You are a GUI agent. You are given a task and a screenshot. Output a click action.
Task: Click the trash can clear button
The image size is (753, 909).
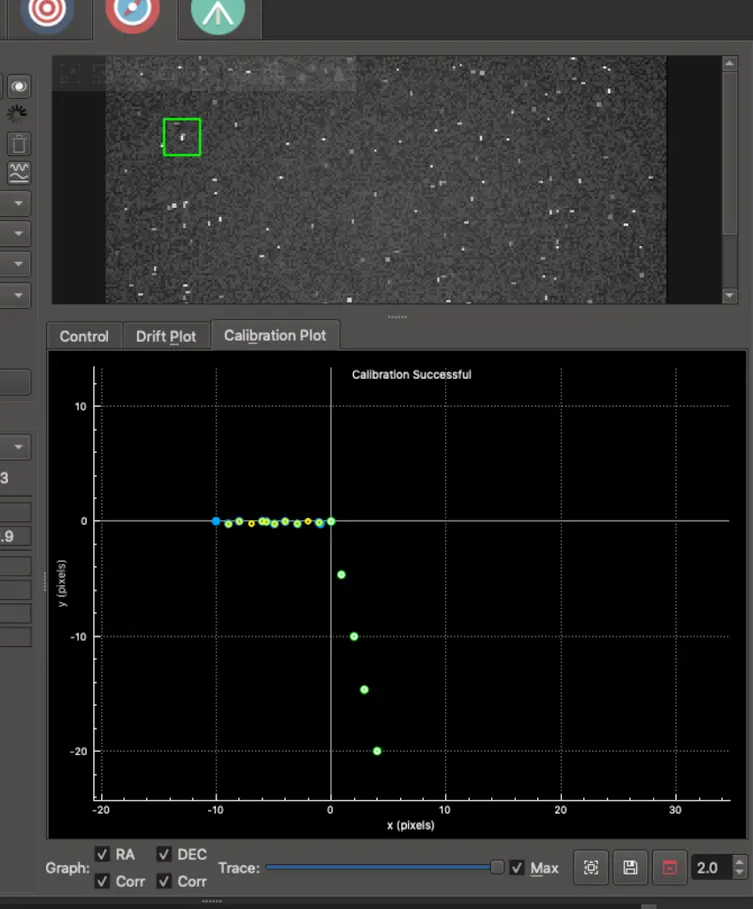[x=19, y=144]
